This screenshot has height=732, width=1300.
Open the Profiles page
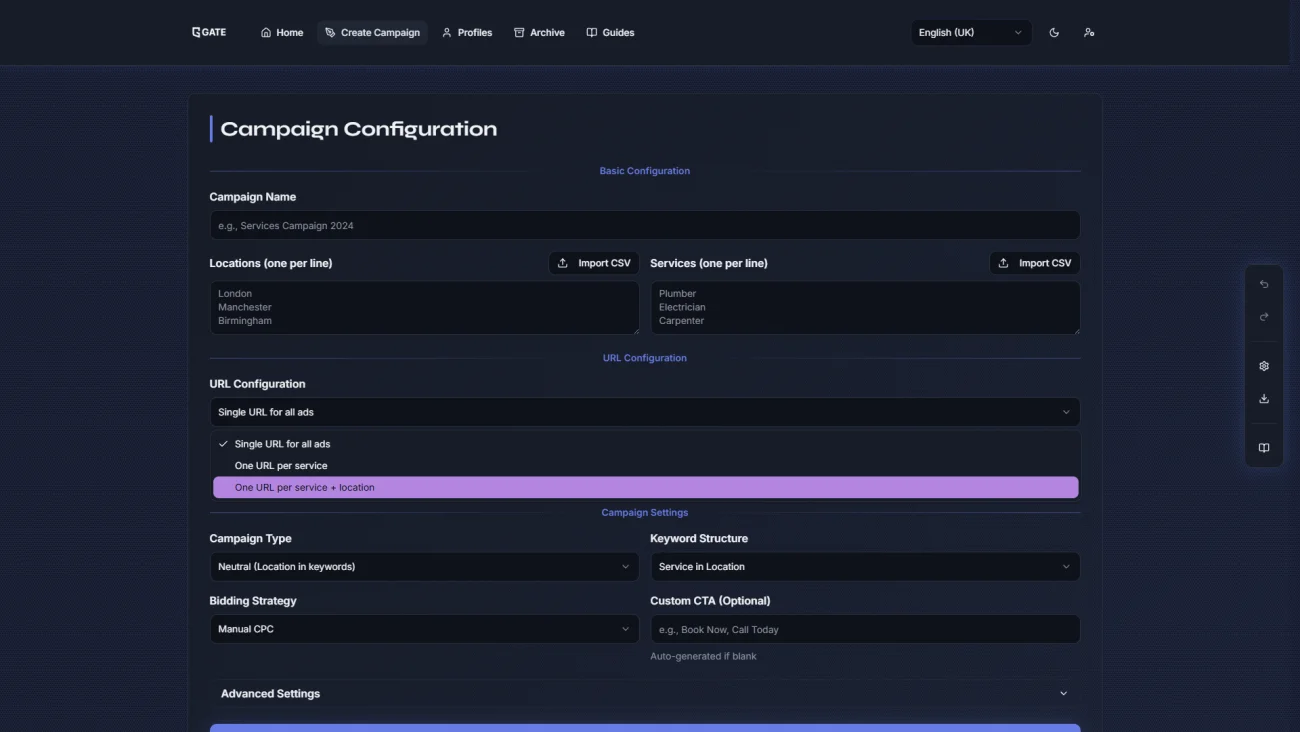(467, 33)
